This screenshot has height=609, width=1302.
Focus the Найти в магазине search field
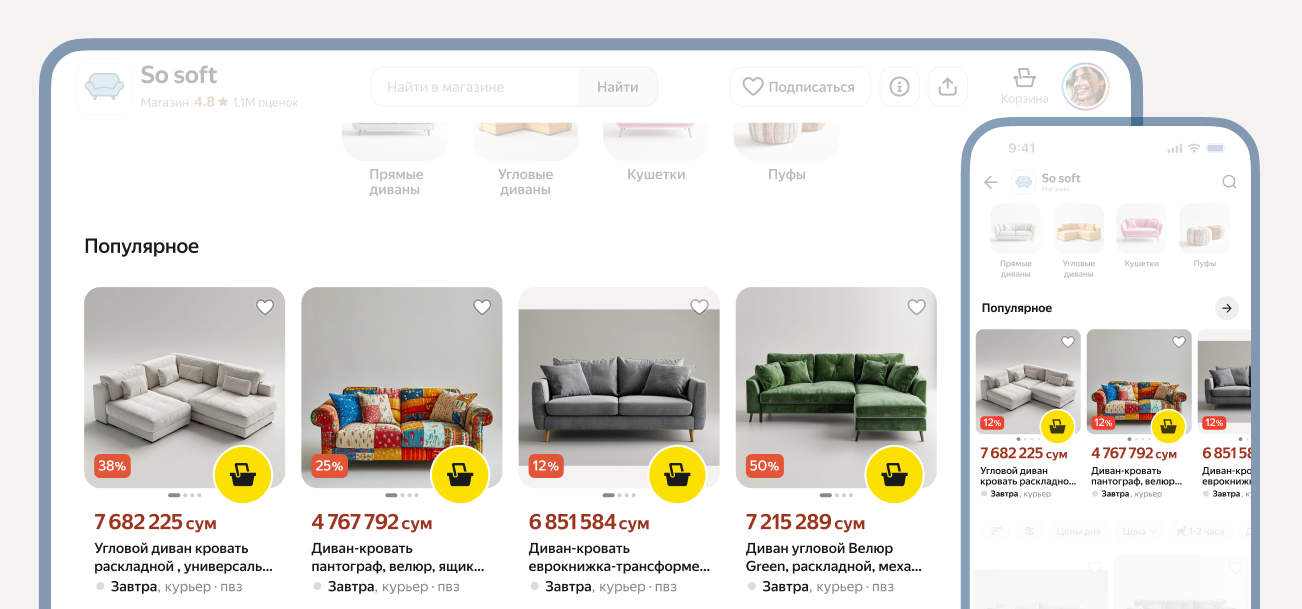pyautogui.click(x=475, y=87)
